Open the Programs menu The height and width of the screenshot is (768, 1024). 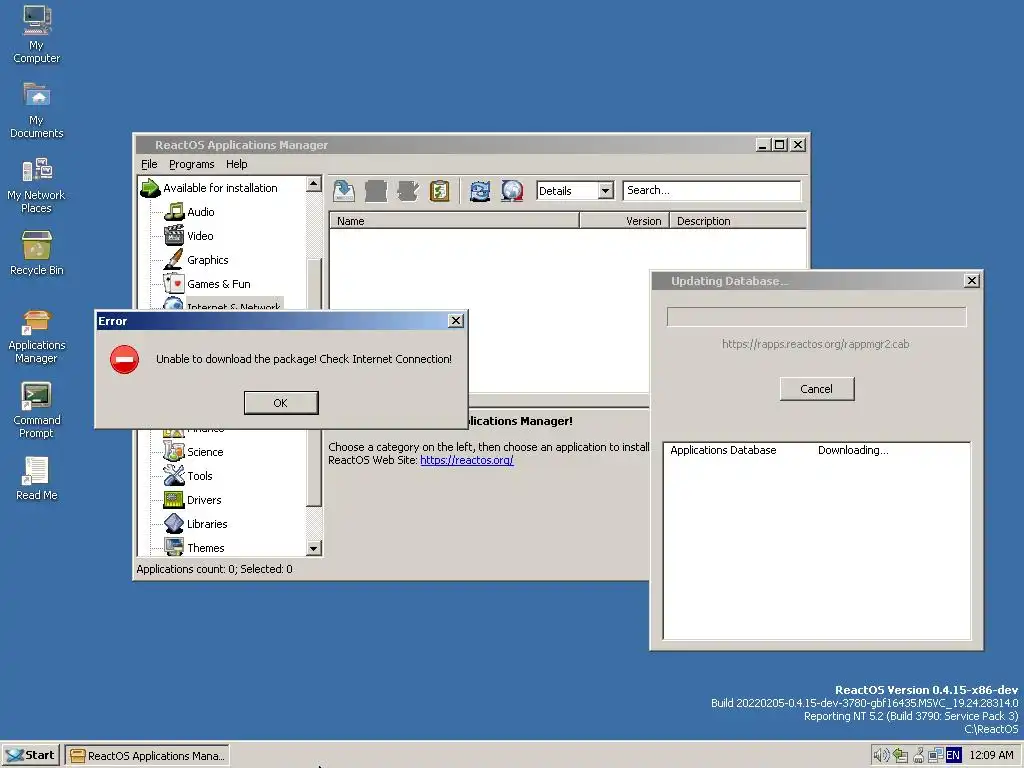pos(191,164)
